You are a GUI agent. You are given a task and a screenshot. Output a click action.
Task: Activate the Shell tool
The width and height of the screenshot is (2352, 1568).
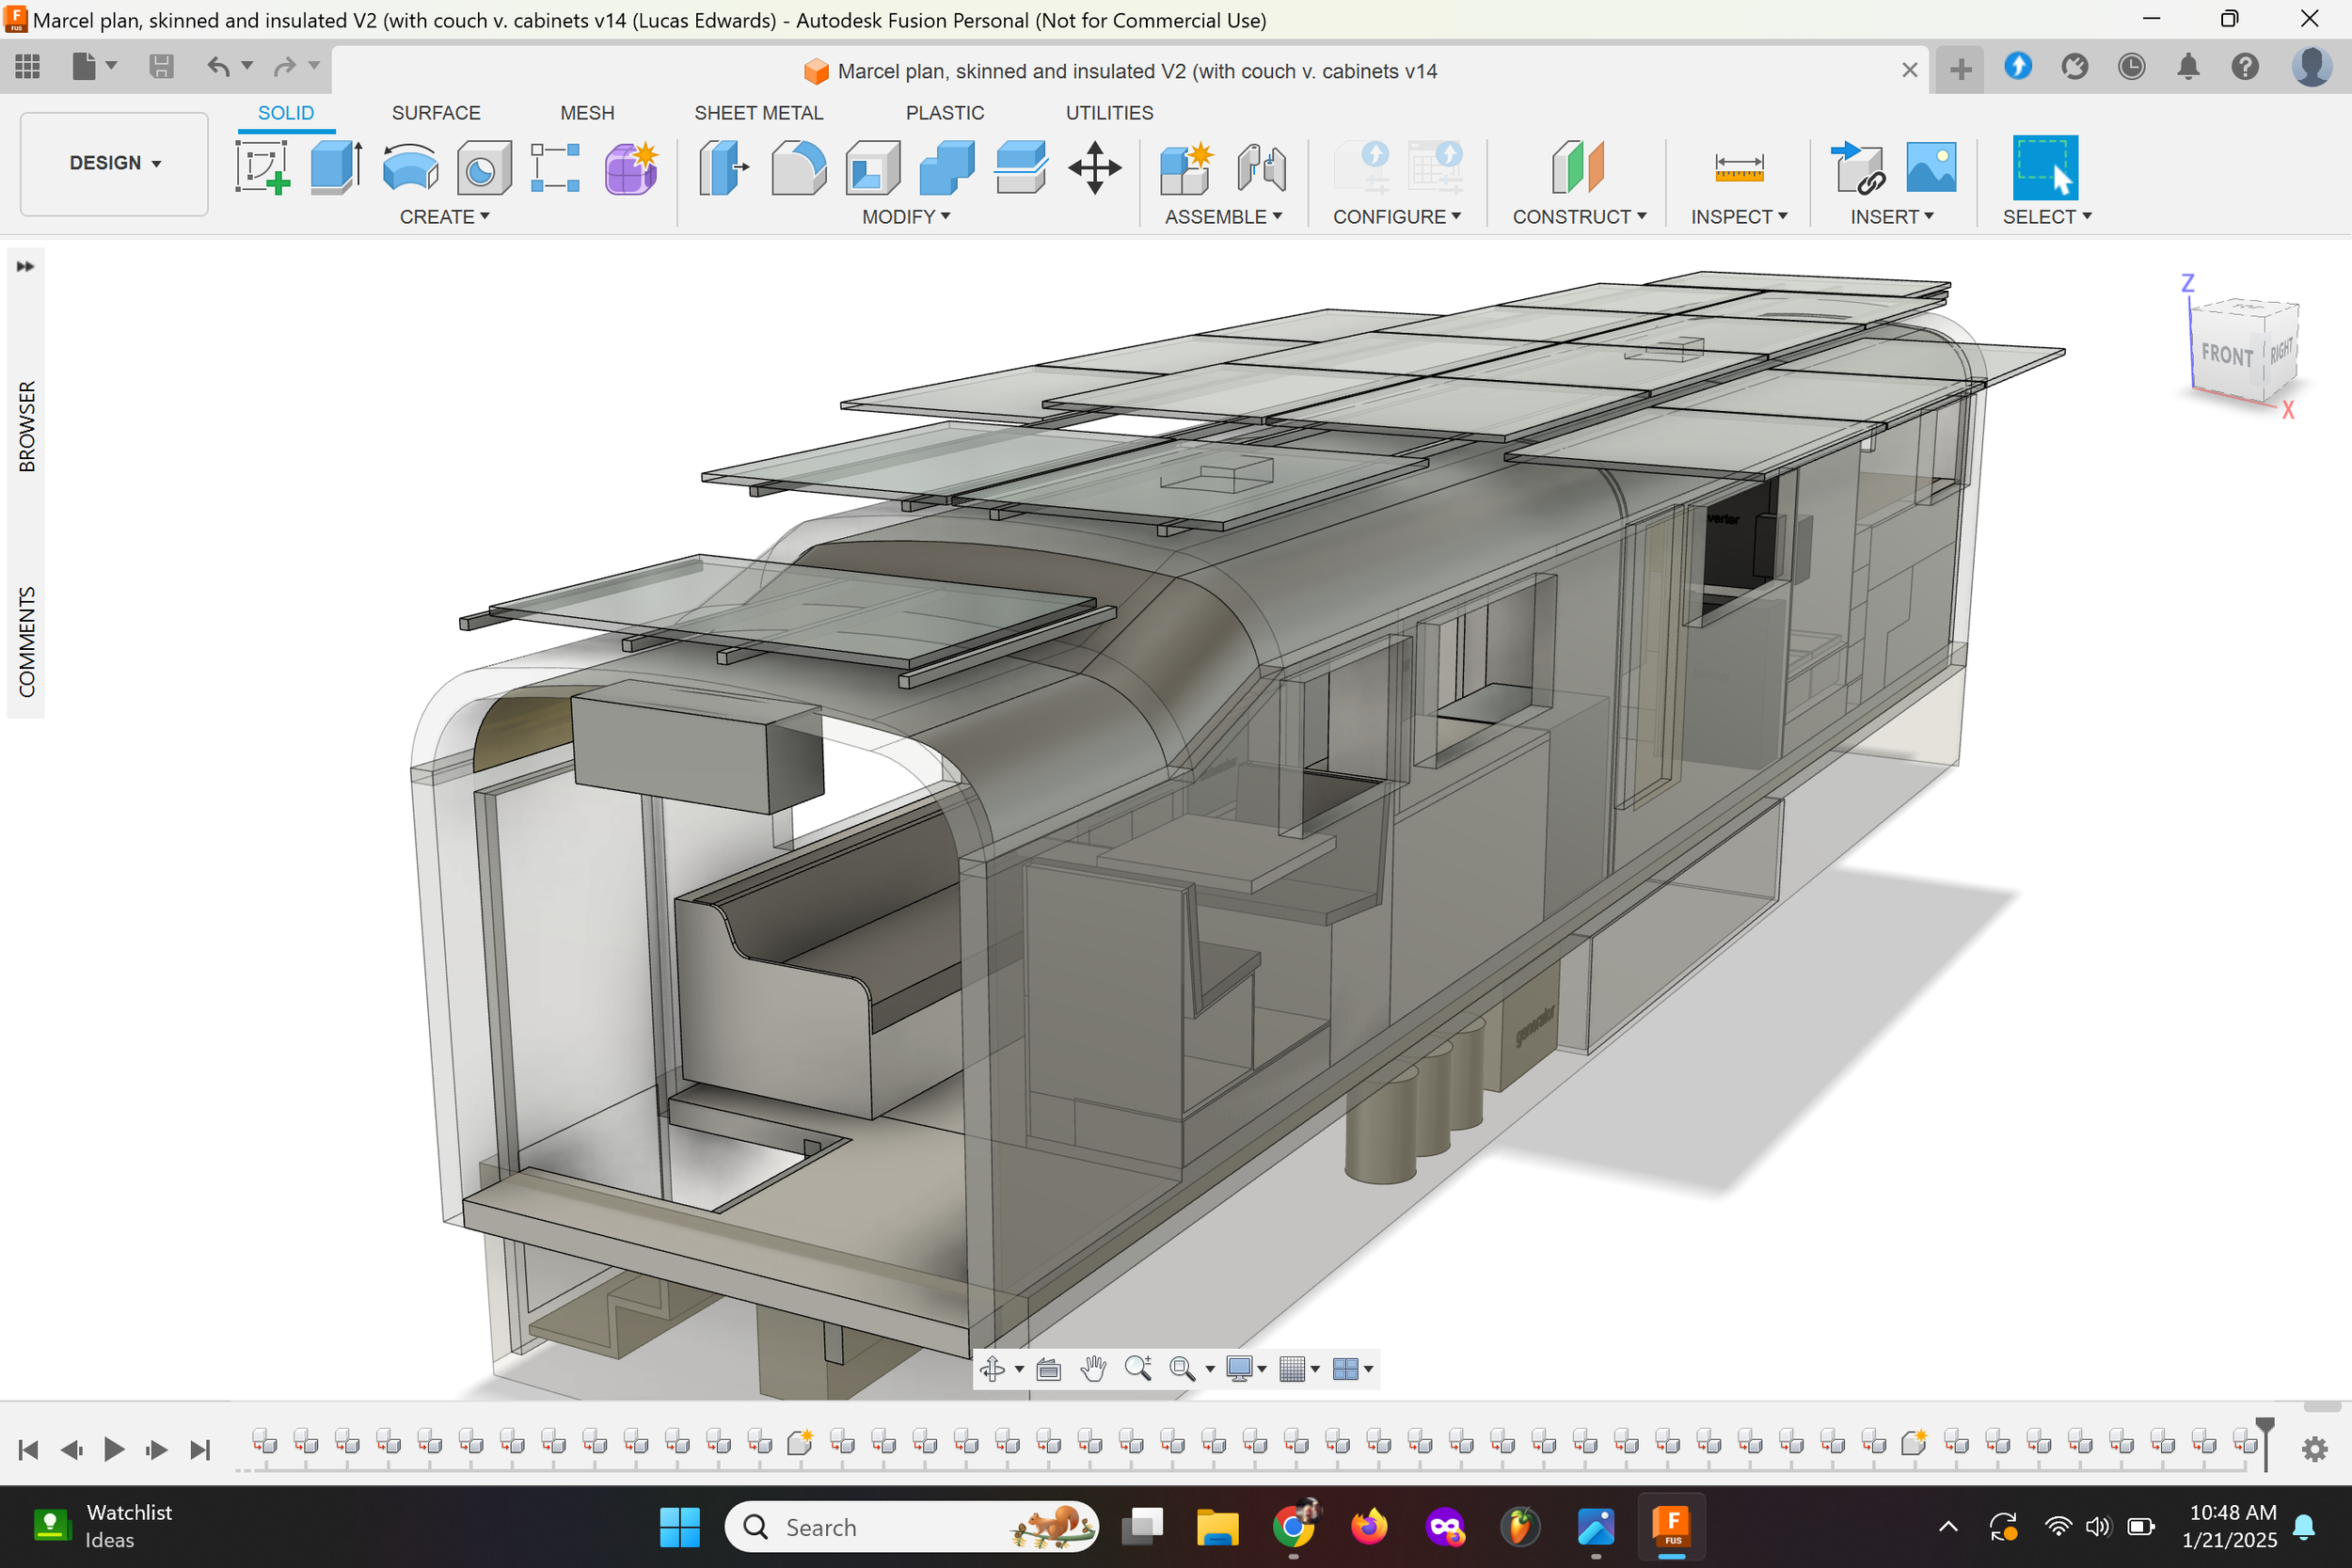coord(872,167)
